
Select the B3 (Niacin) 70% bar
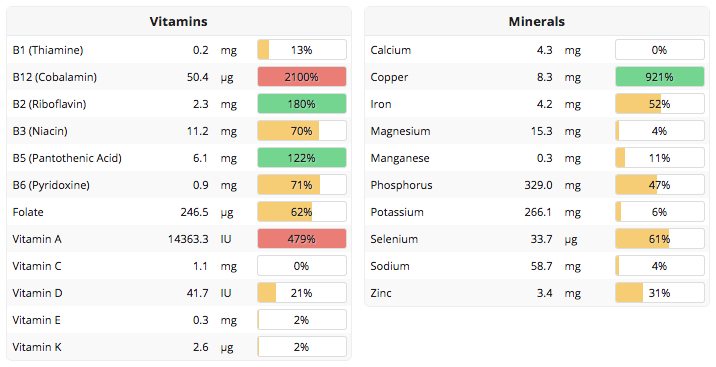[302, 131]
